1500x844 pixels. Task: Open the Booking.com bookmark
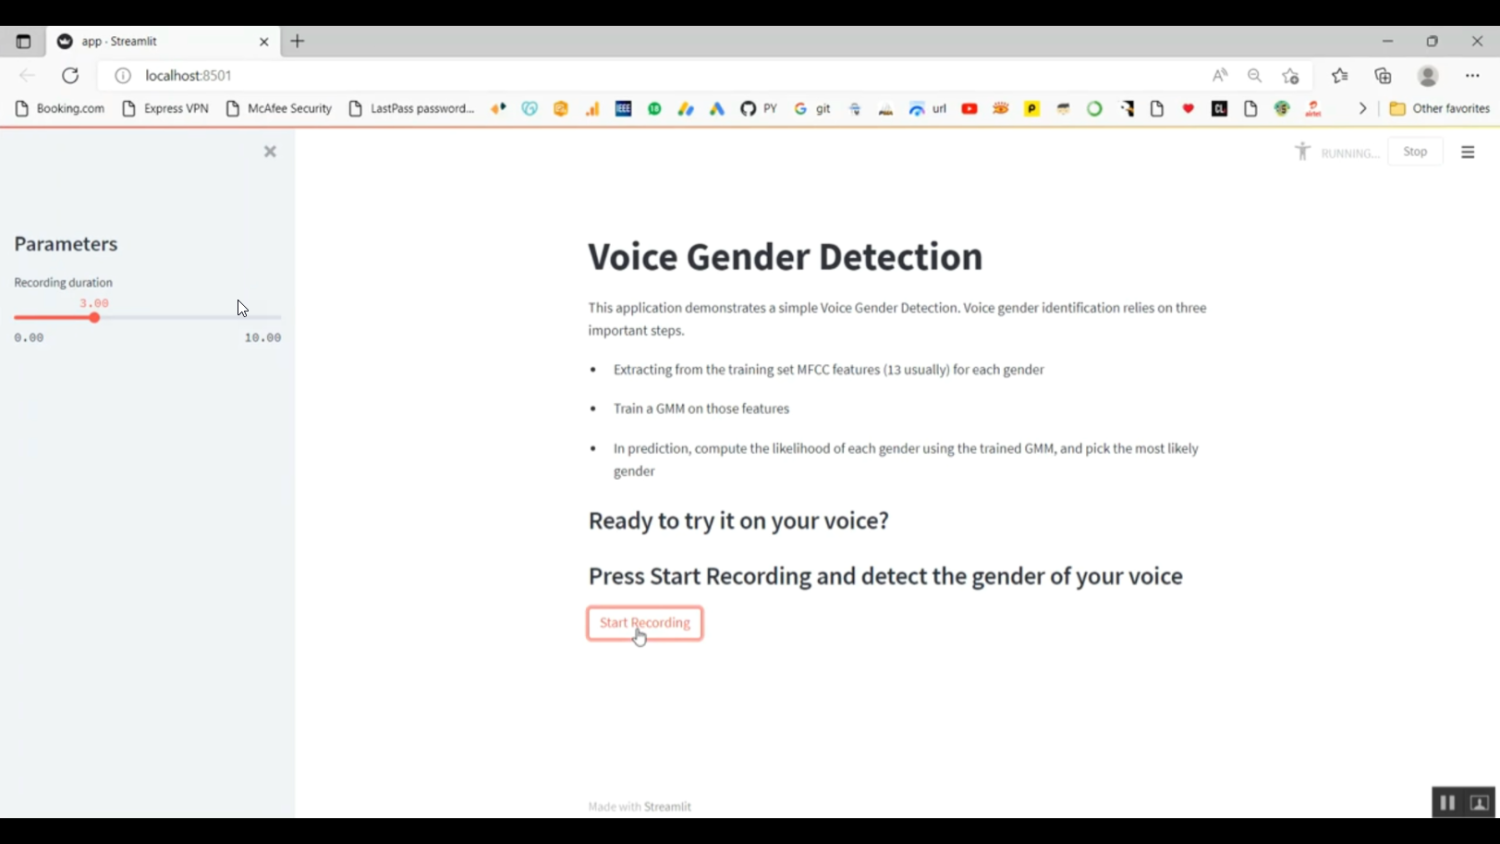point(60,108)
